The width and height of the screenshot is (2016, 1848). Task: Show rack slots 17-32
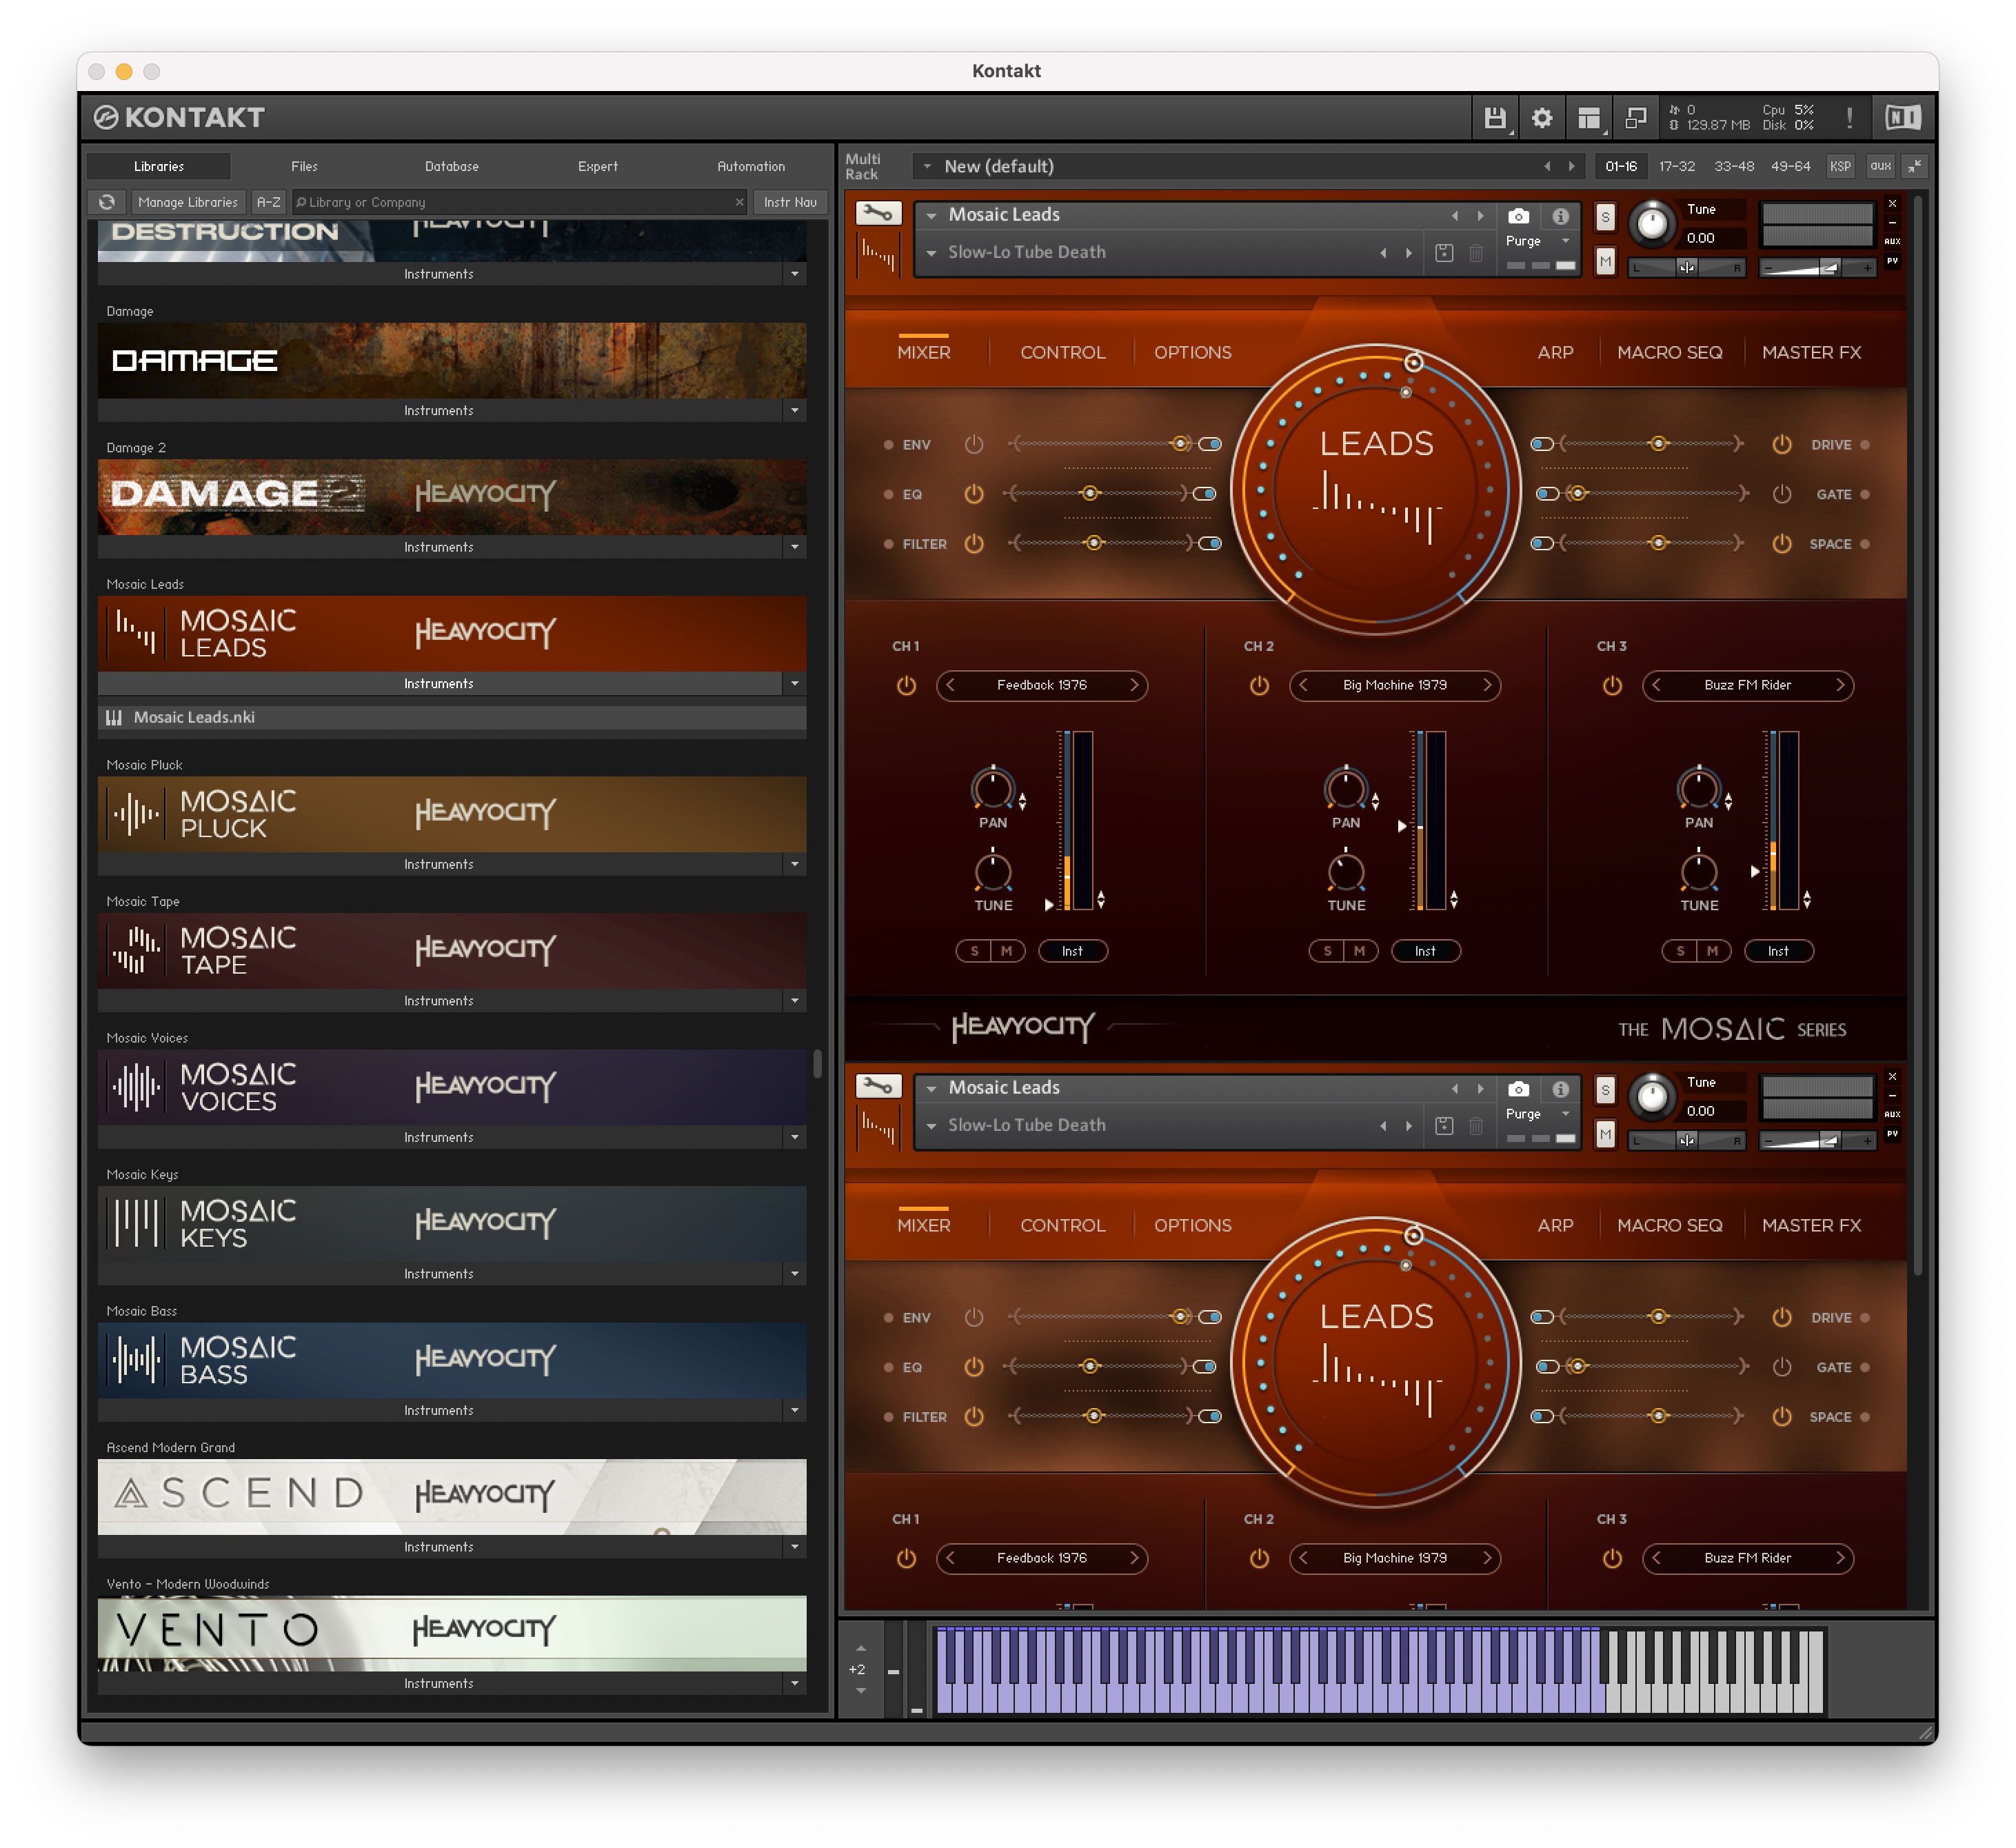click(1677, 166)
